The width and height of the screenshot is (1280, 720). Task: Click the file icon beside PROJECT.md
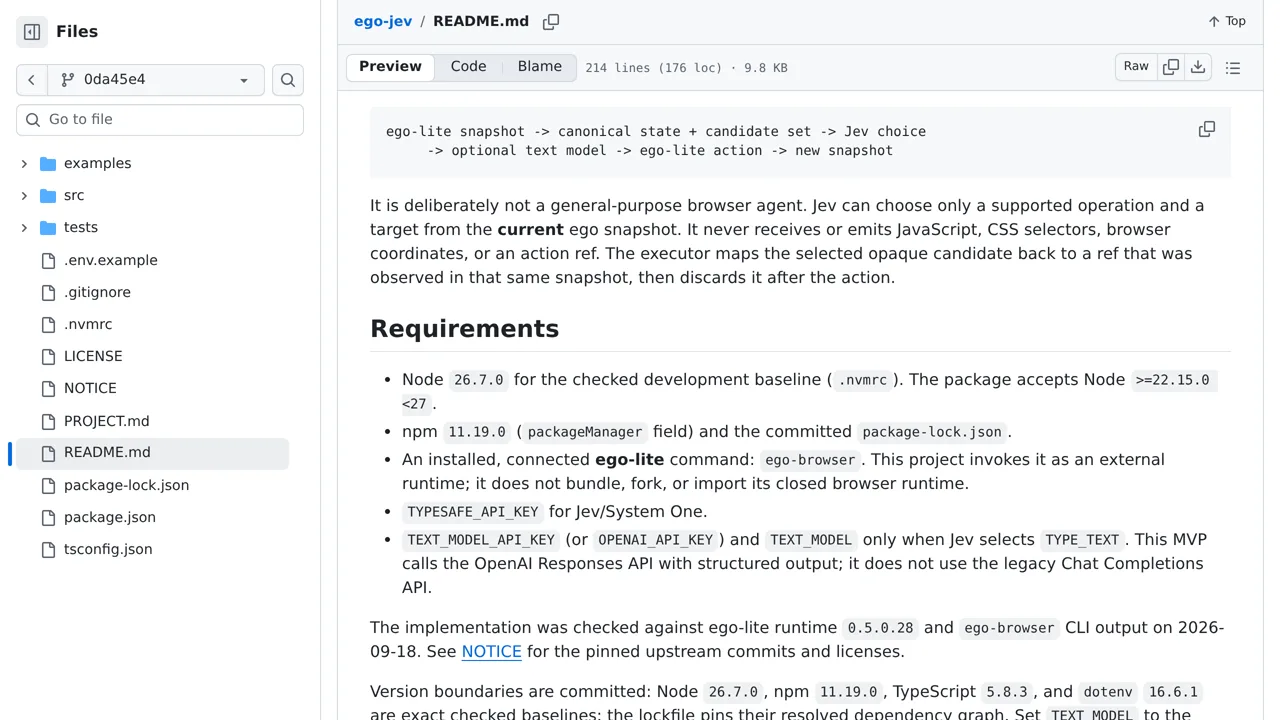pos(48,421)
